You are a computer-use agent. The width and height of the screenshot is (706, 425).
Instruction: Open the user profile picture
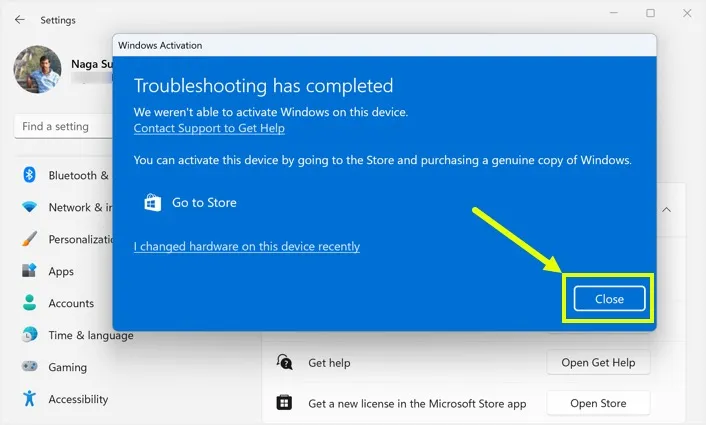(37, 69)
